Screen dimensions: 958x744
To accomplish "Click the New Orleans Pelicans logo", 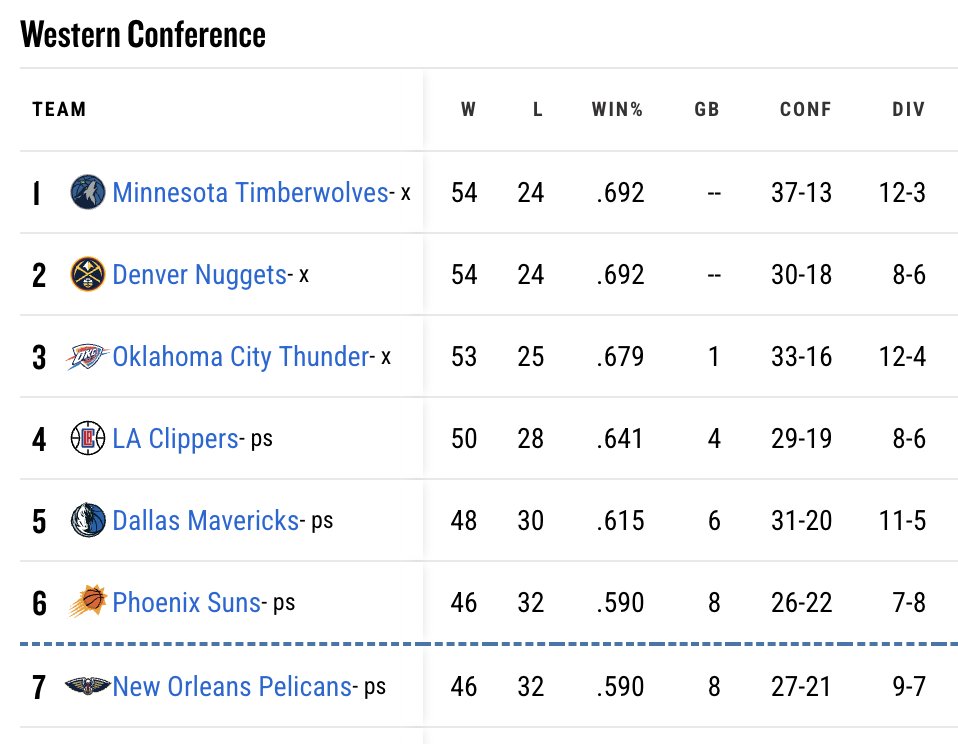I will 88,686.
